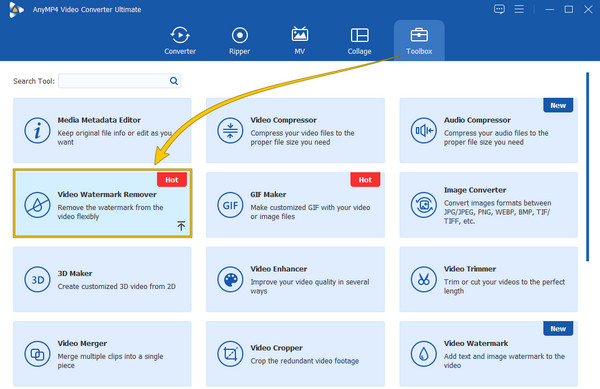
Task: Open Video Cropper title text
Action: coord(276,348)
